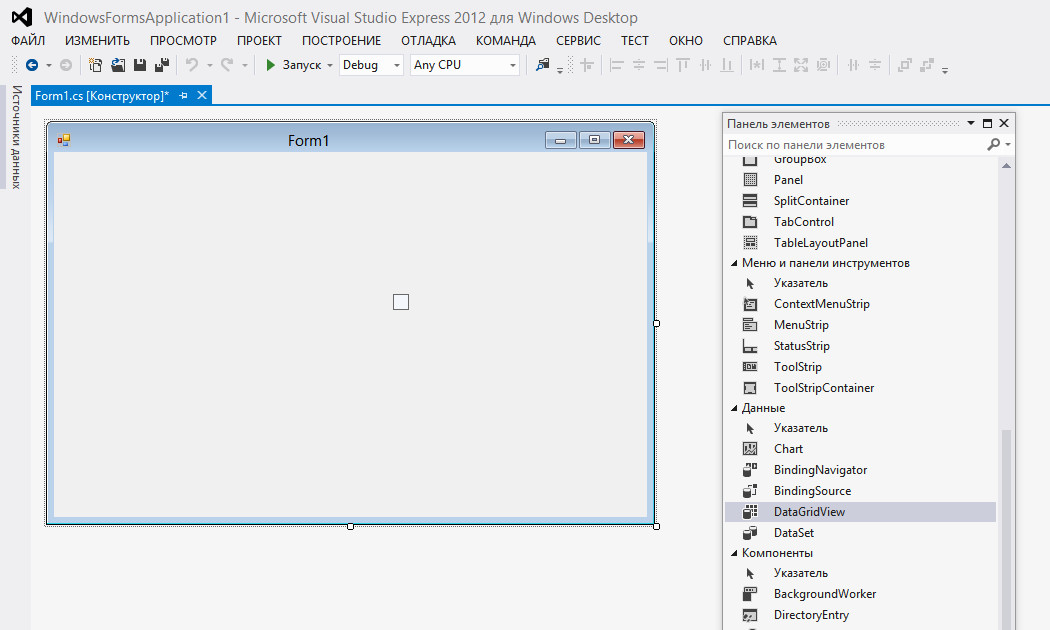Select TabControl in the toolbox

(x=860, y=222)
